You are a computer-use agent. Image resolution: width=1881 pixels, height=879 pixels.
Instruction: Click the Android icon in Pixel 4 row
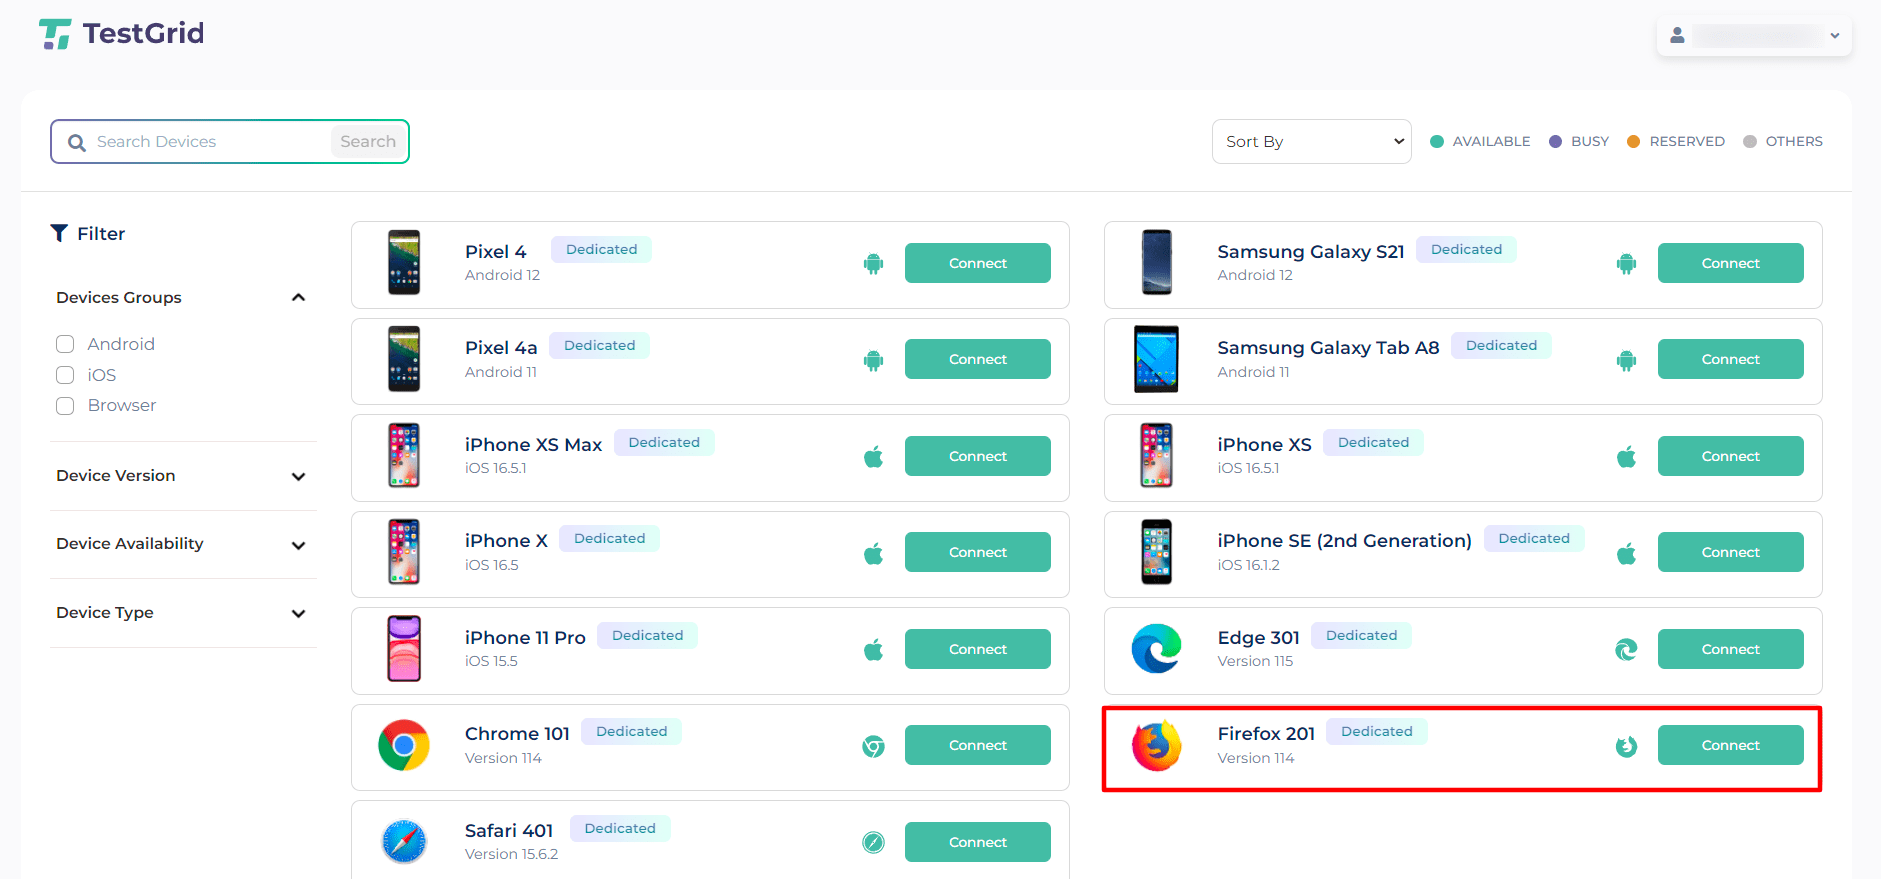[873, 264]
